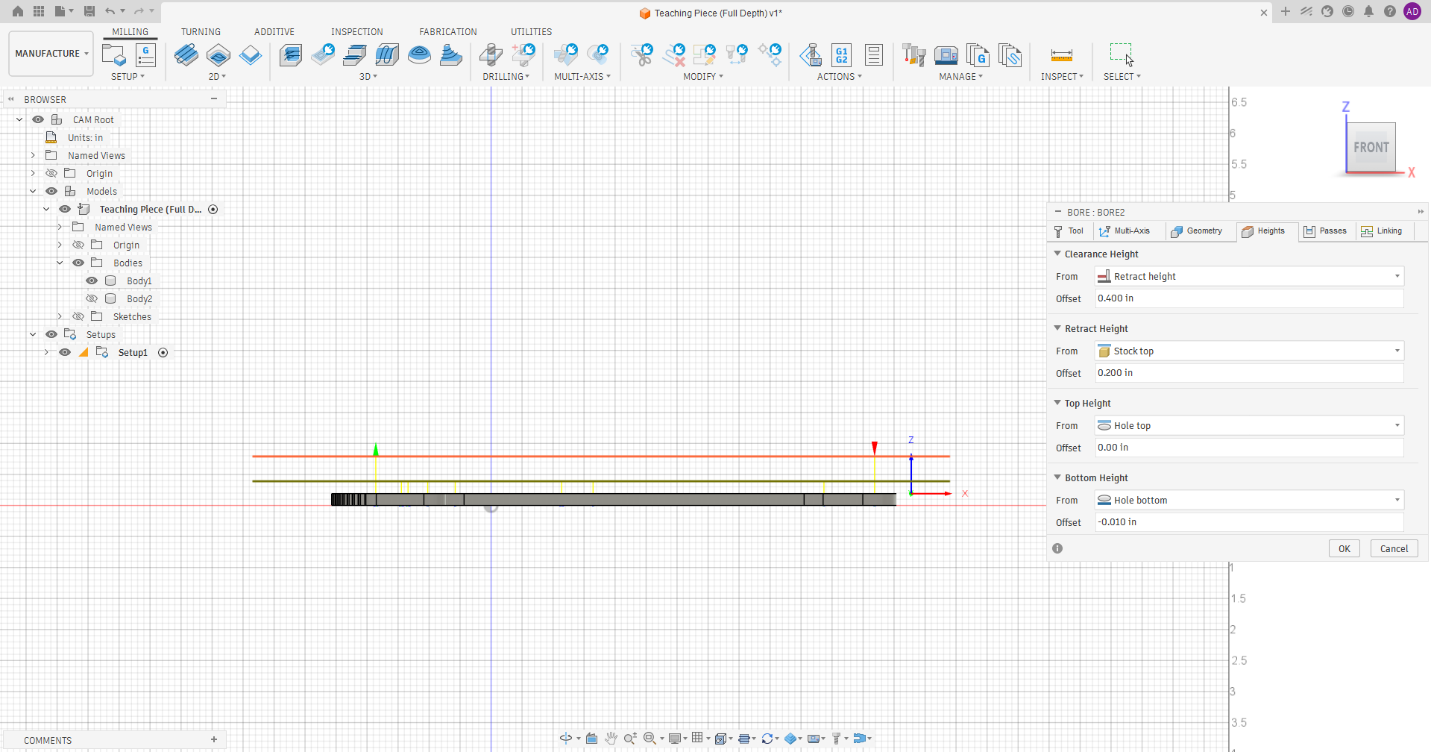The image size is (1431, 752).
Task: Open the Tool tab in Bore dialog
Action: pyautogui.click(x=1069, y=231)
